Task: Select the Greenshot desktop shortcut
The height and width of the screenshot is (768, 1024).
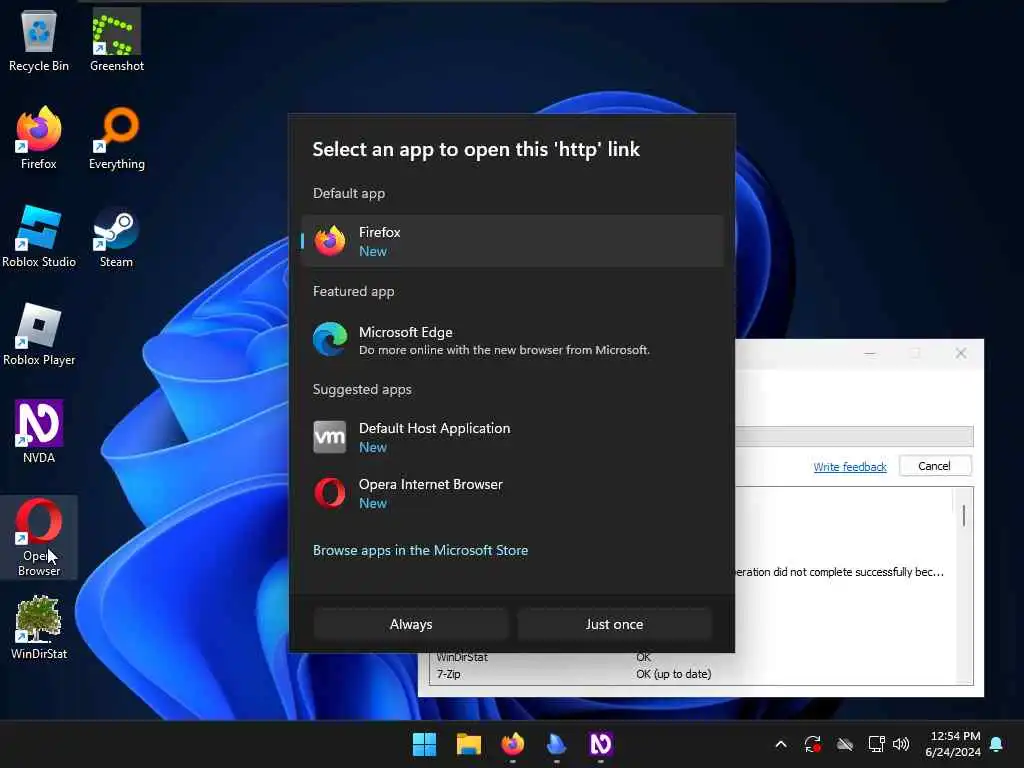Action: [117, 40]
